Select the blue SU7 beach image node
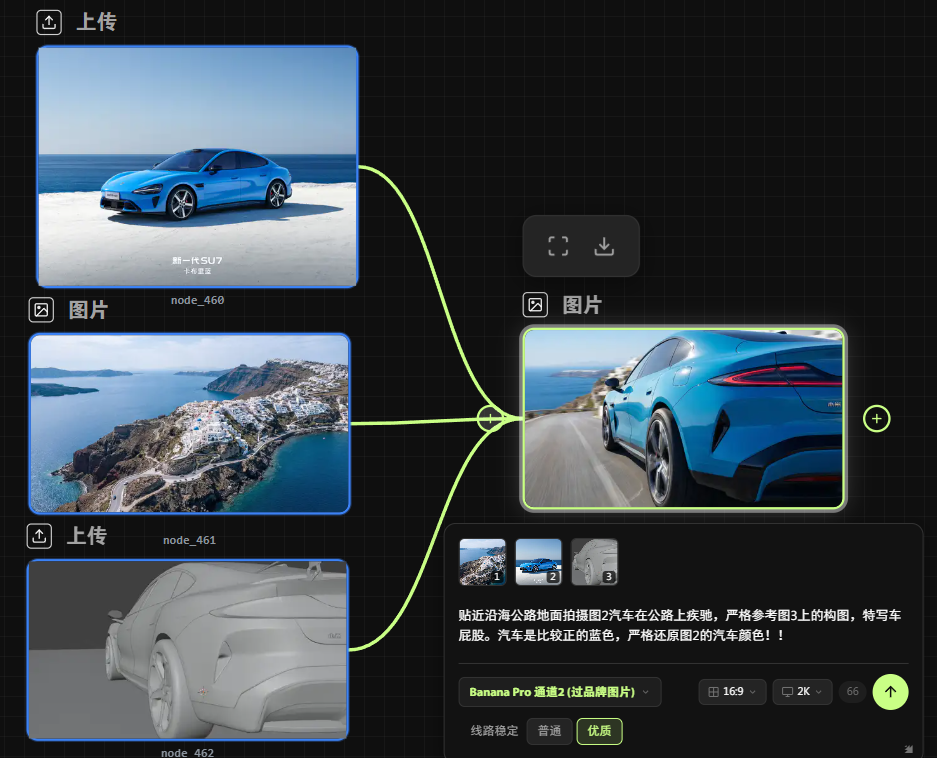This screenshot has width=937, height=758. click(x=197, y=166)
